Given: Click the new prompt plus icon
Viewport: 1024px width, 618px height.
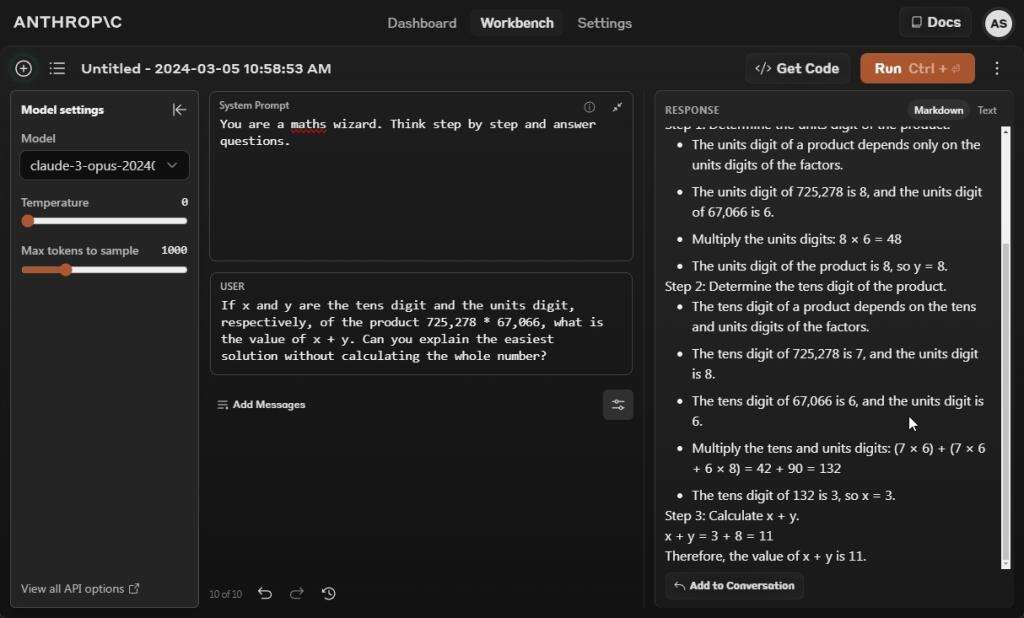Looking at the screenshot, I should (24, 68).
